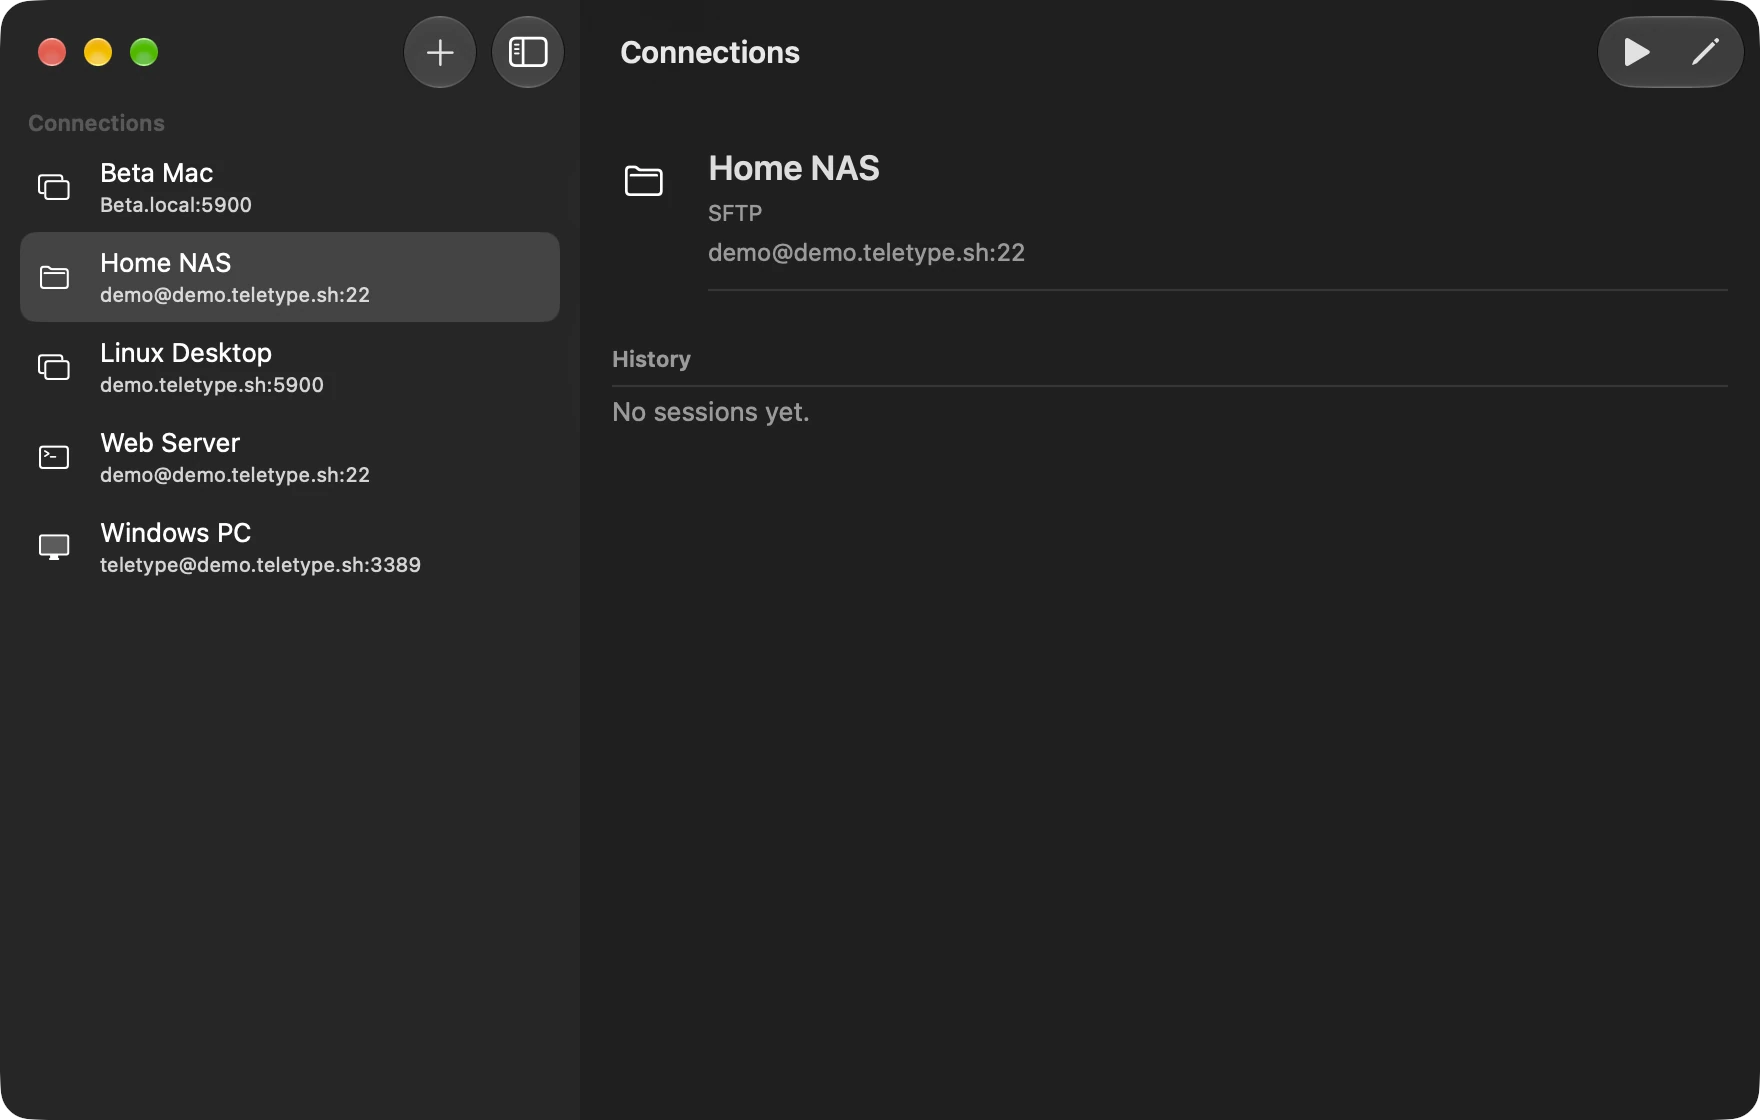Select the Linux Desktop connection
This screenshot has width=1760, height=1120.
[x=290, y=367]
